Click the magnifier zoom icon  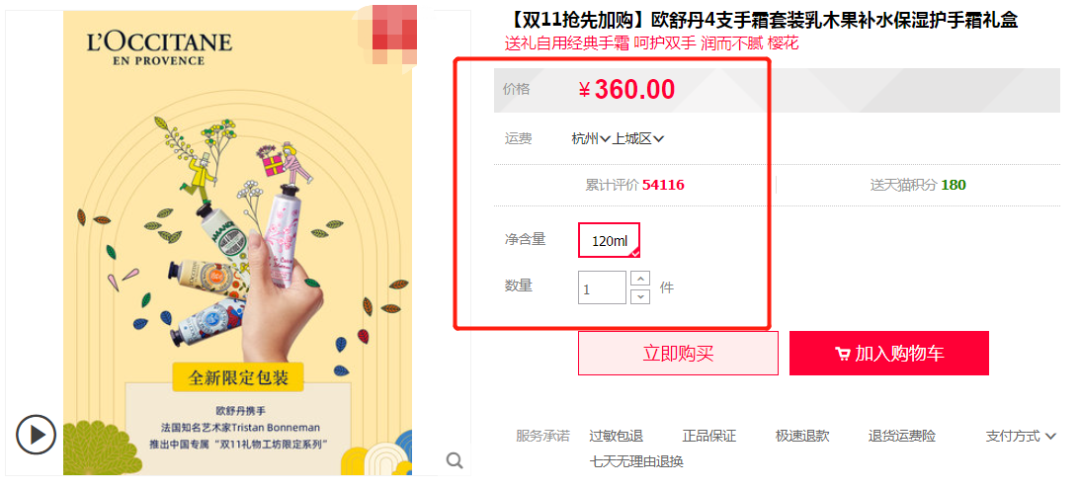click(454, 460)
